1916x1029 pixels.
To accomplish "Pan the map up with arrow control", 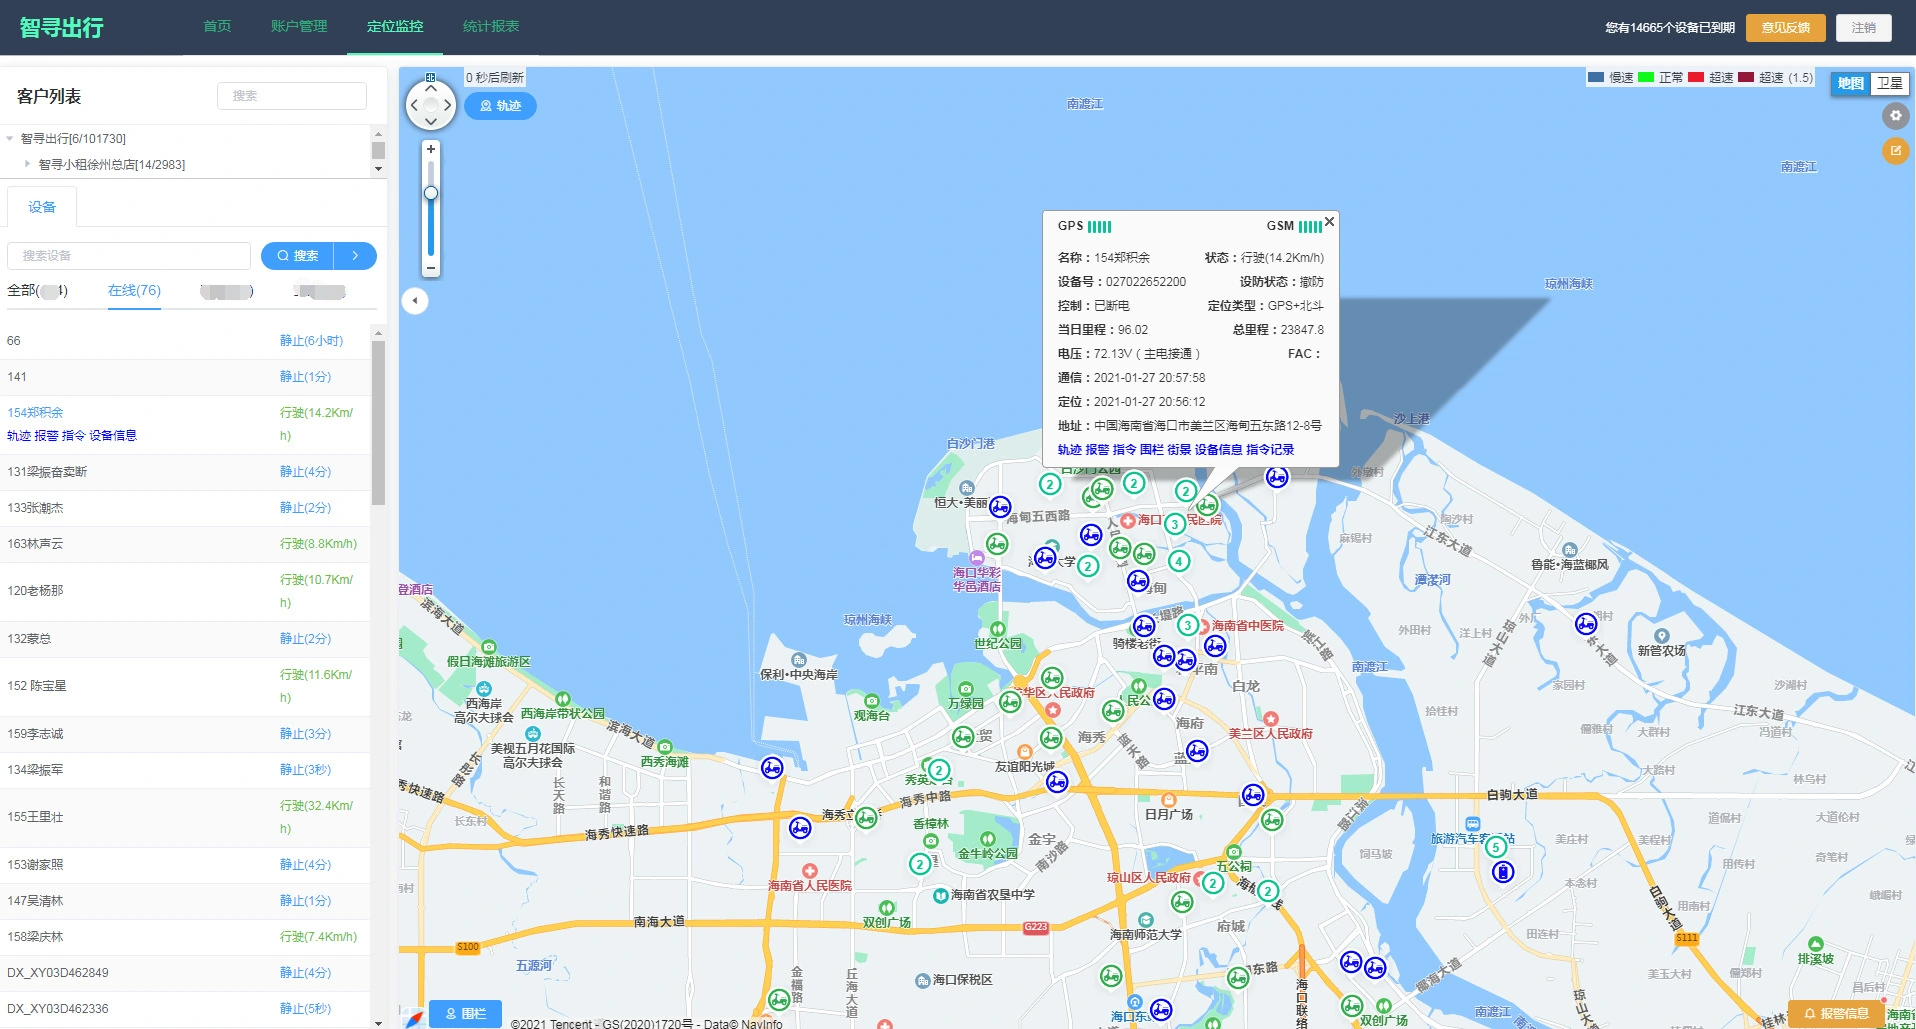I will [x=431, y=88].
